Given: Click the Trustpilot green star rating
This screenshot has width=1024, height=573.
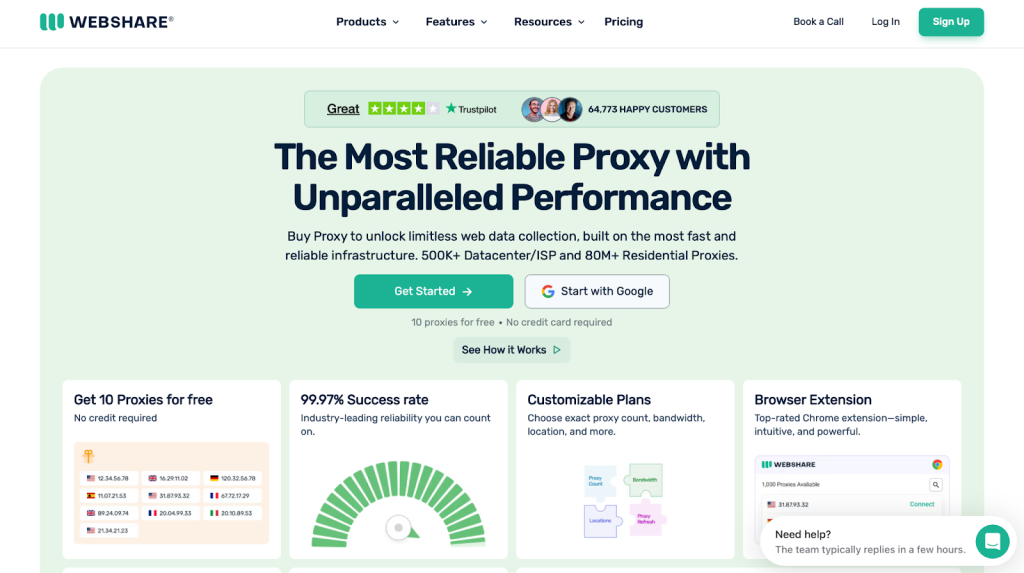Looking at the screenshot, I should click(x=403, y=109).
